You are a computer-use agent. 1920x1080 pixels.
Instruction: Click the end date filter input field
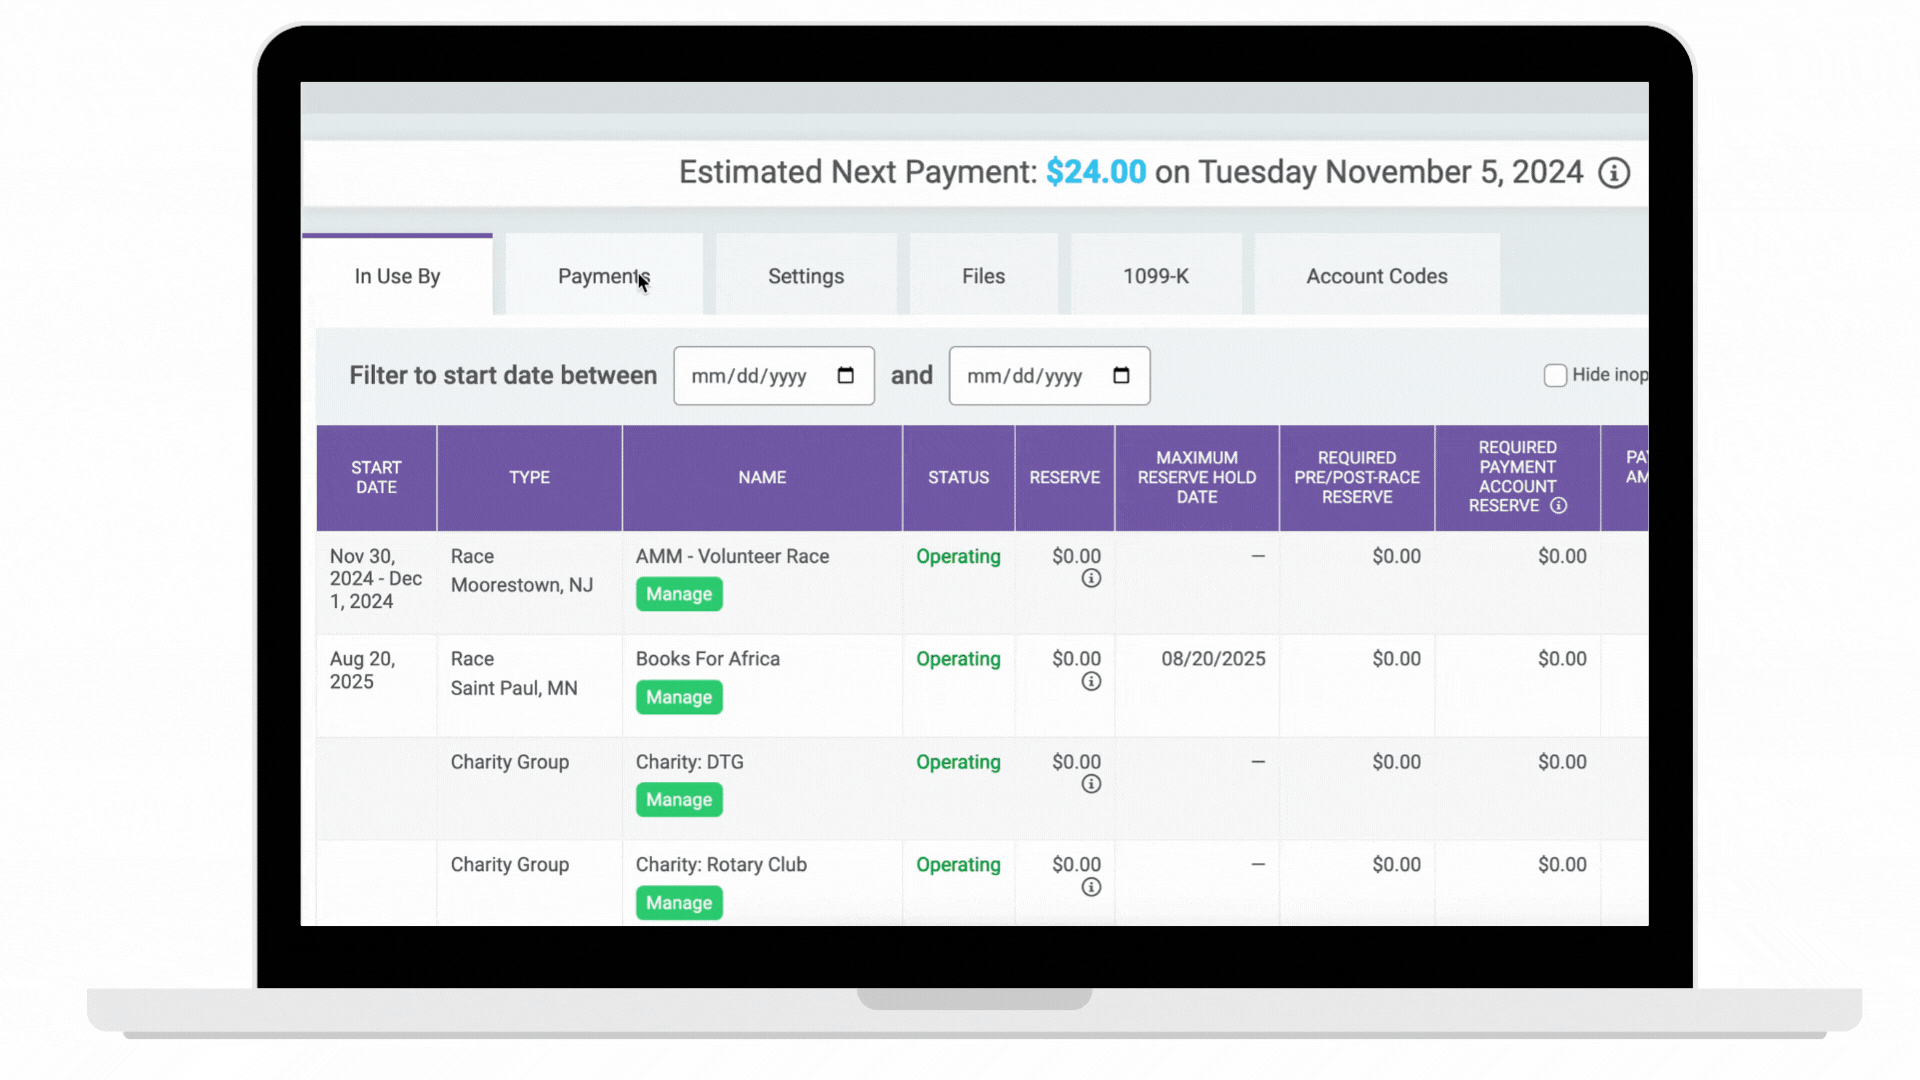(1025, 376)
